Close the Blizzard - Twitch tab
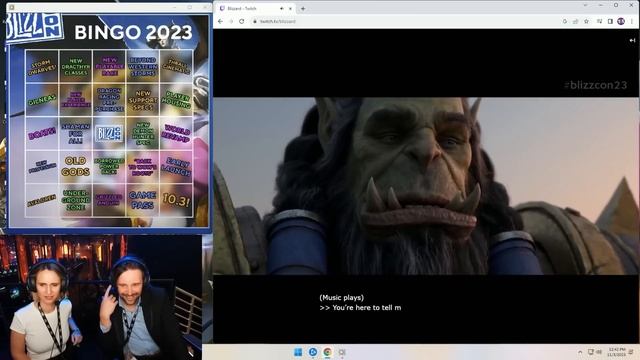Image resolution: width=640 pixels, height=360 pixels. pyautogui.click(x=291, y=8)
